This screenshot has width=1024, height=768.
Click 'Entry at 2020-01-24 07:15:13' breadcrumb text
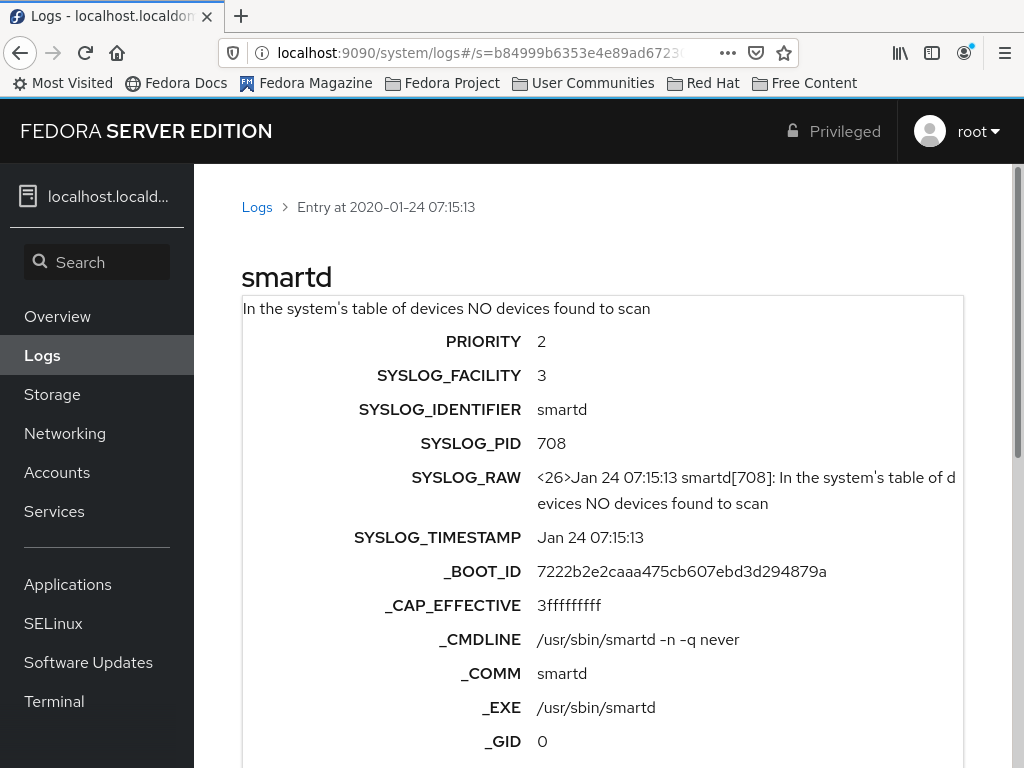[386, 207]
